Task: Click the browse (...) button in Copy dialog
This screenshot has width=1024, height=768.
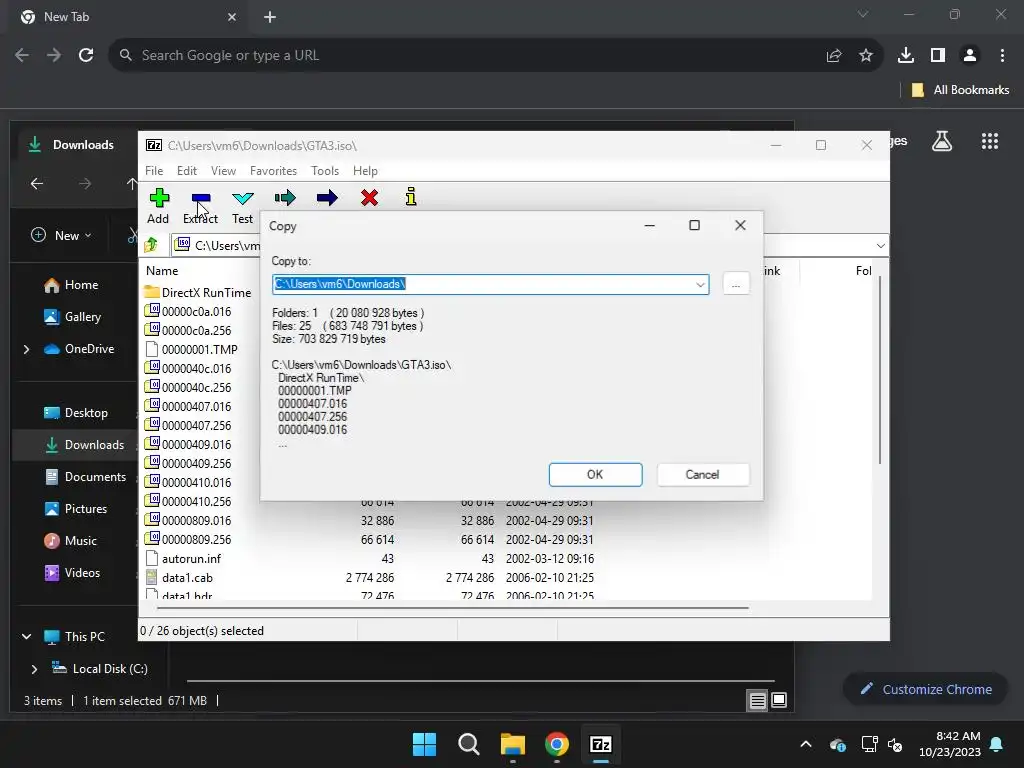Action: coord(736,284)
